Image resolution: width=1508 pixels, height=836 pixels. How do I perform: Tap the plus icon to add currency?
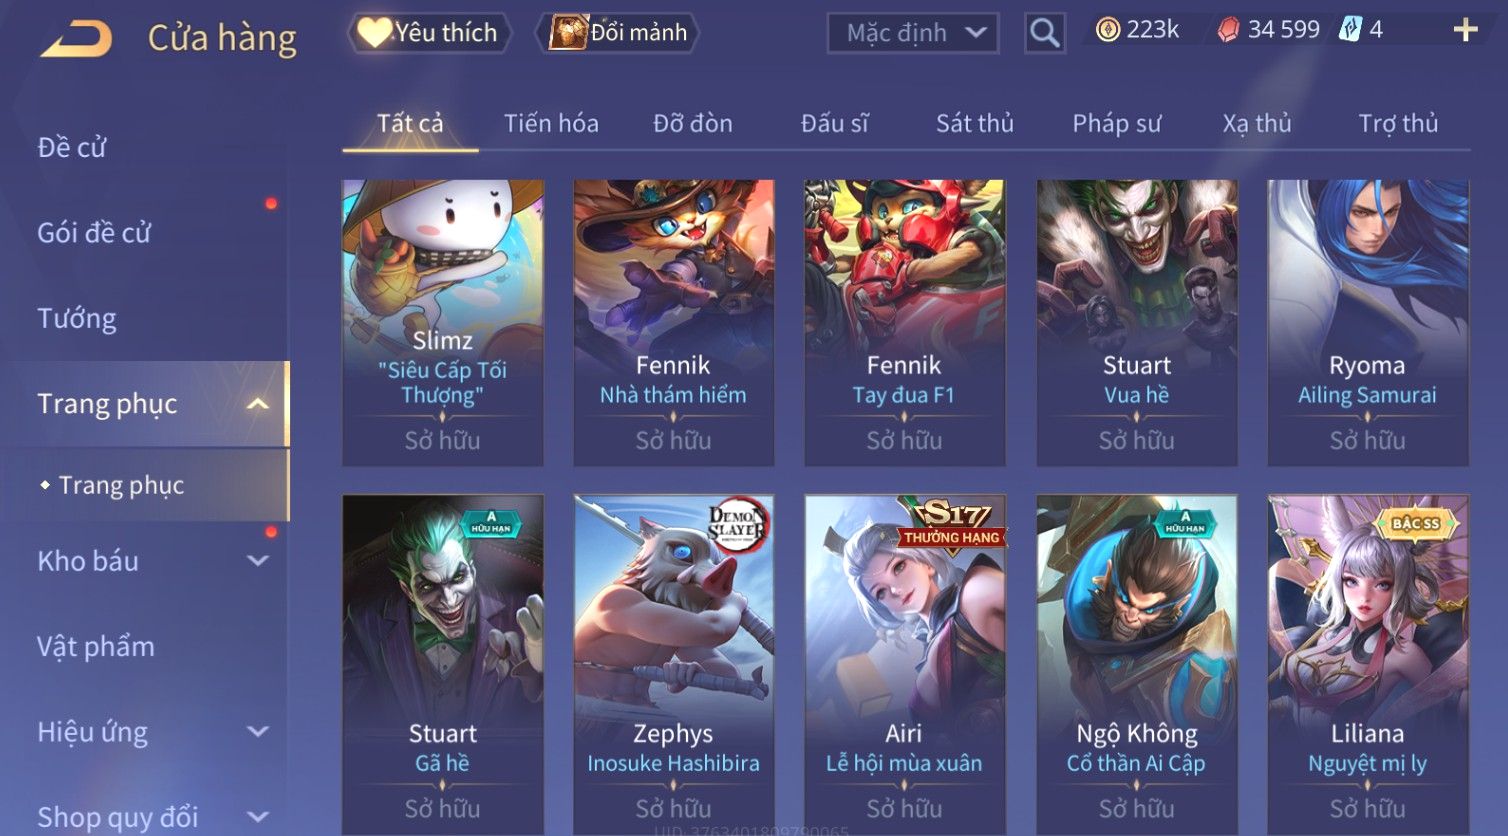[1465, 30]
